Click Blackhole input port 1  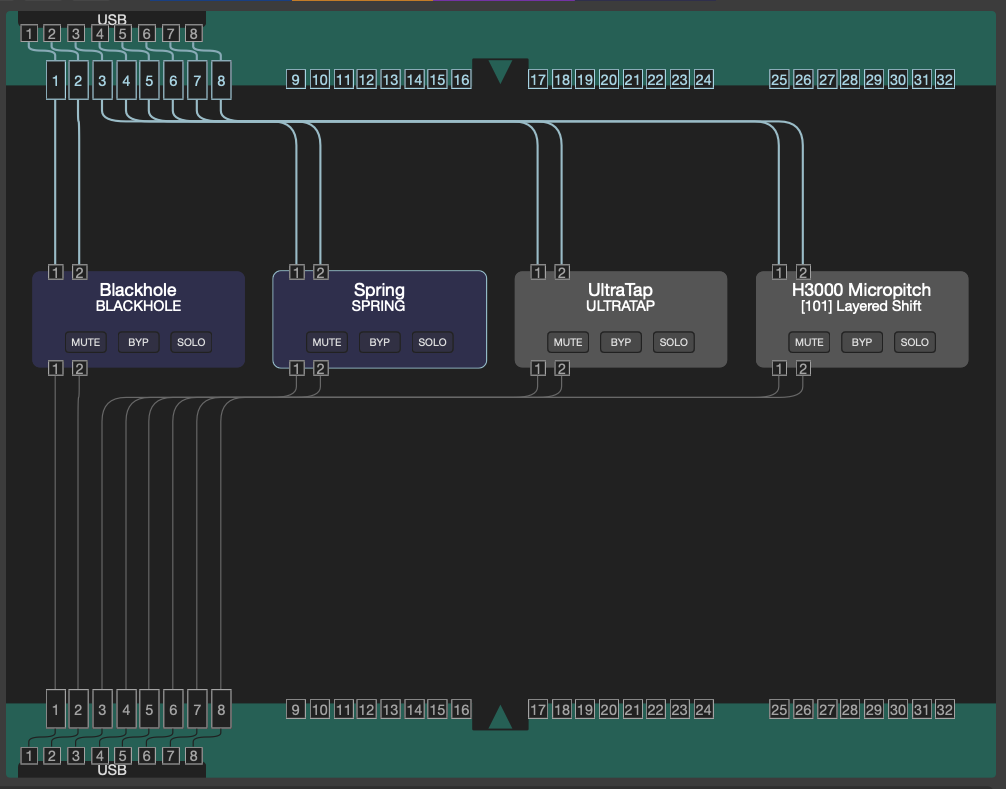56,272
